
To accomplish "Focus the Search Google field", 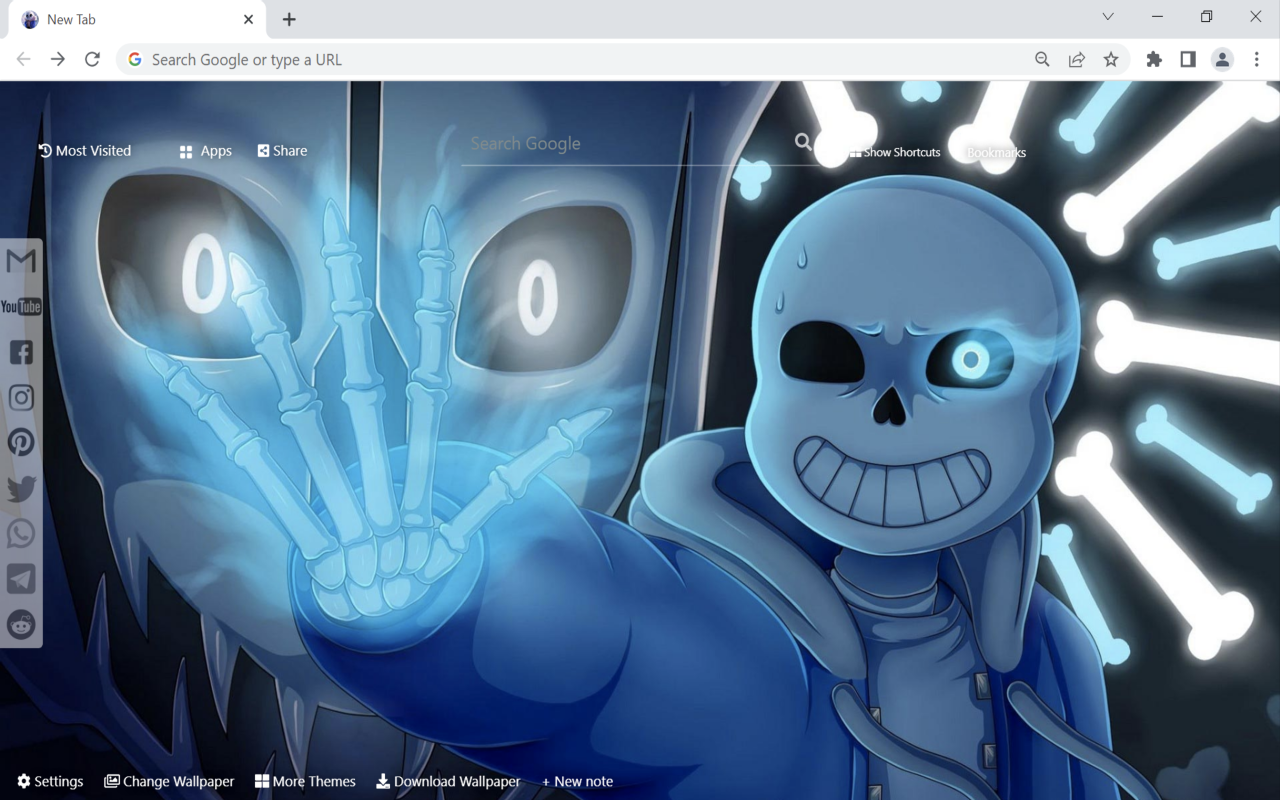I will 626,144.
